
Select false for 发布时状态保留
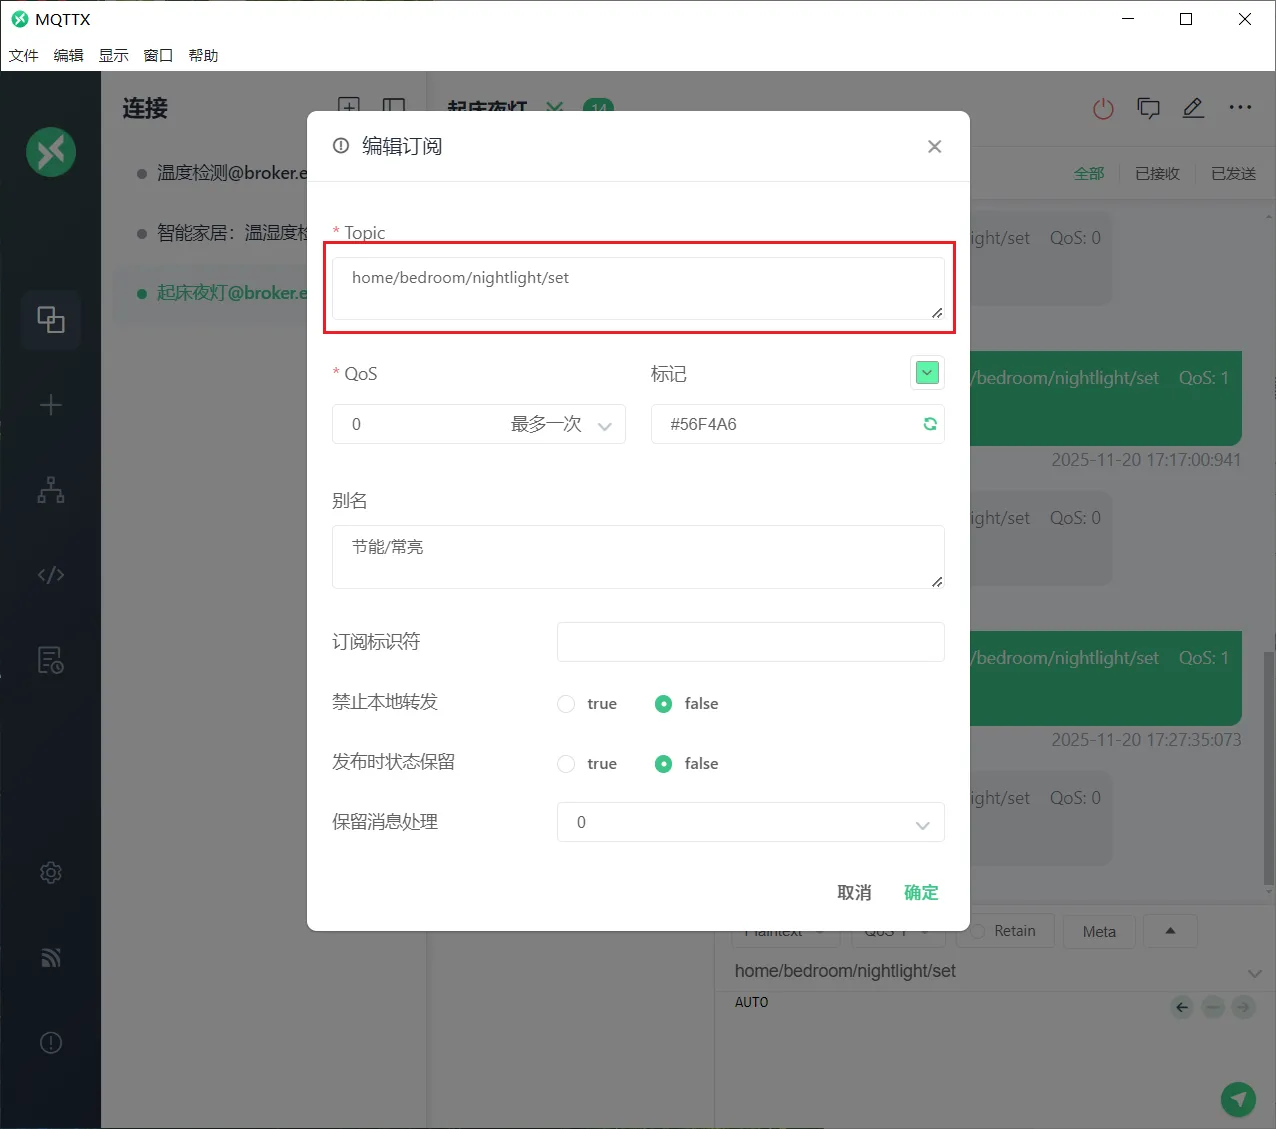[x=663, y=763]
